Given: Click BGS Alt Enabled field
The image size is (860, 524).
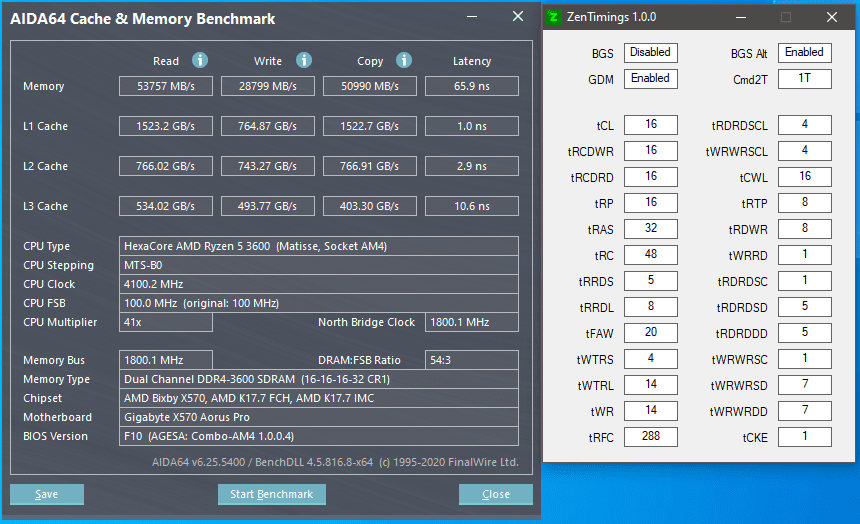Looking at the screenshot, I should point(805,53).
